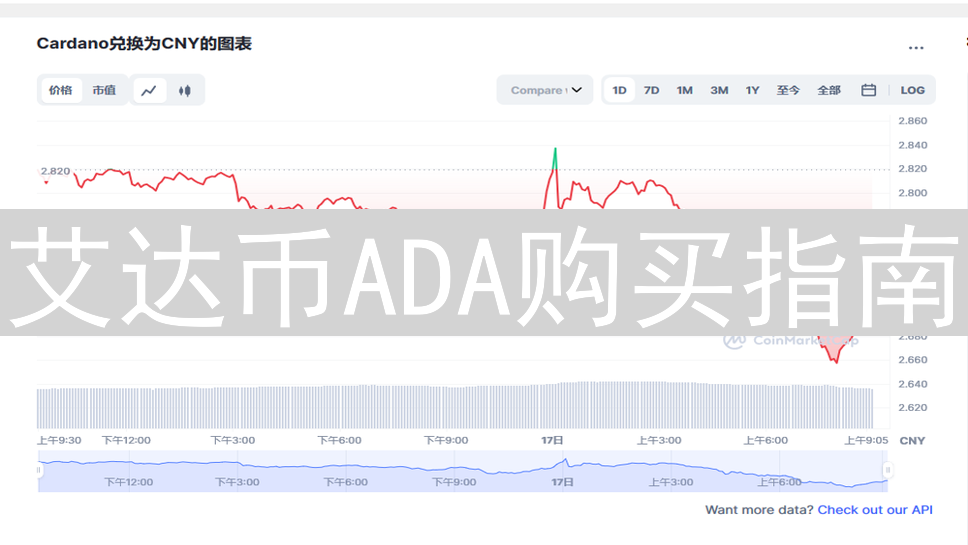The image size is (968, 545).
Task: Open the three-dot more options menu
Action: click(x=916, y=48)
